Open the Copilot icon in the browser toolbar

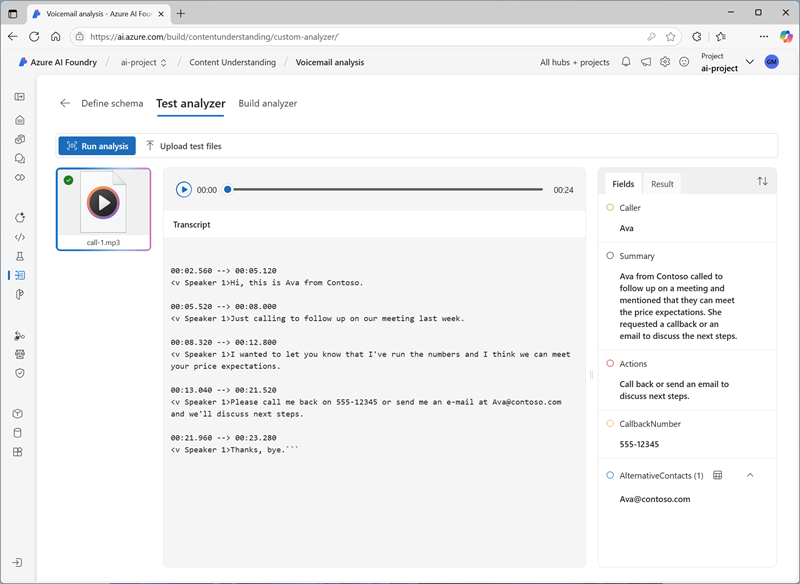[786, 36]
